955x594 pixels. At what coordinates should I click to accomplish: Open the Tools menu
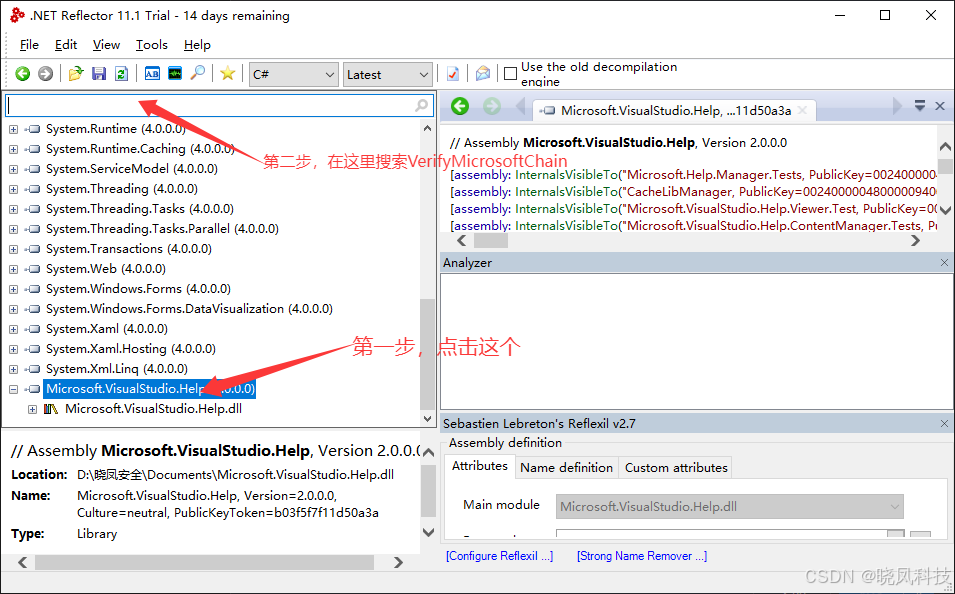[x=152, y=45]
